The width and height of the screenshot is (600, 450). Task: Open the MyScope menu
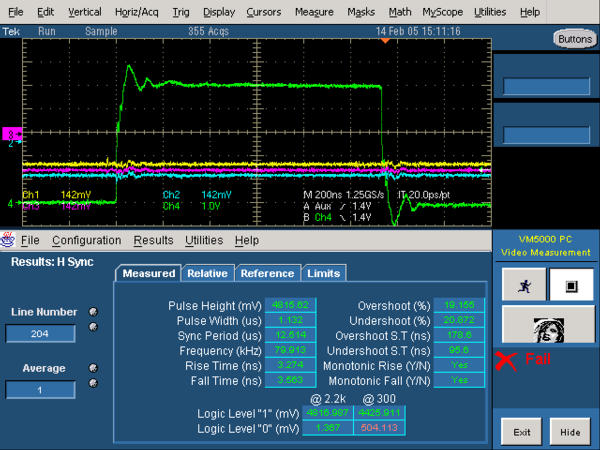click(x=443, y=12)
